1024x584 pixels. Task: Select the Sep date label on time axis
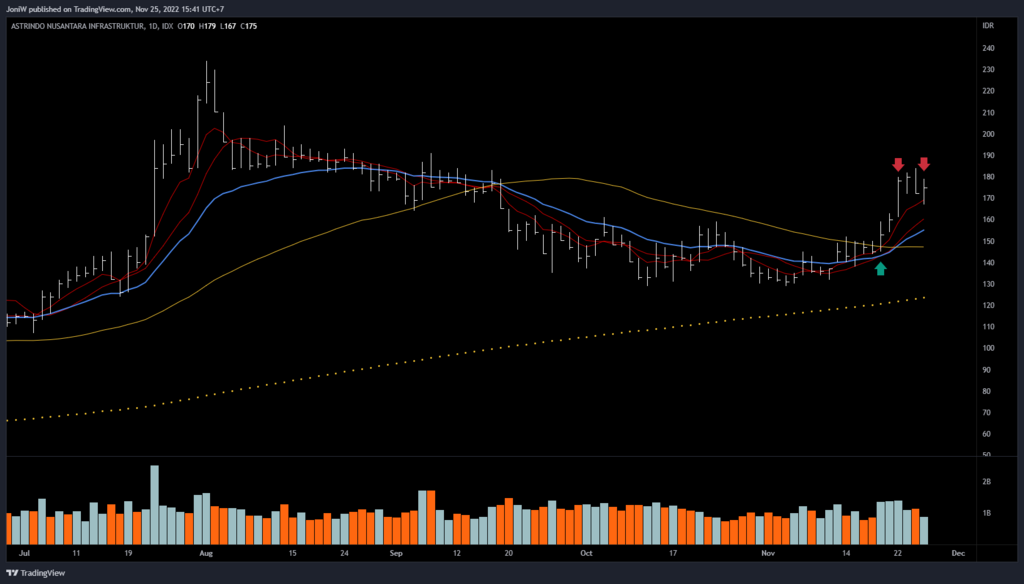[395, 552]
